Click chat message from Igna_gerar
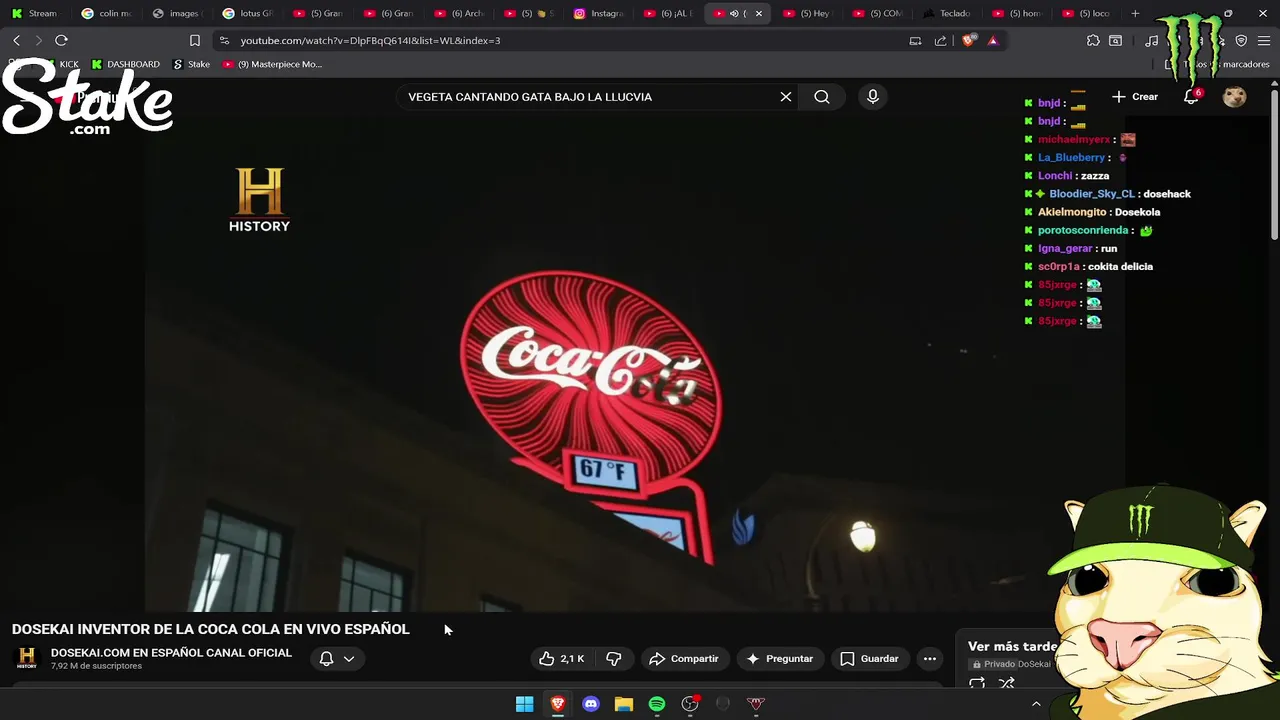This screenshot has width=1280, height=720. tap(1109, 249)
